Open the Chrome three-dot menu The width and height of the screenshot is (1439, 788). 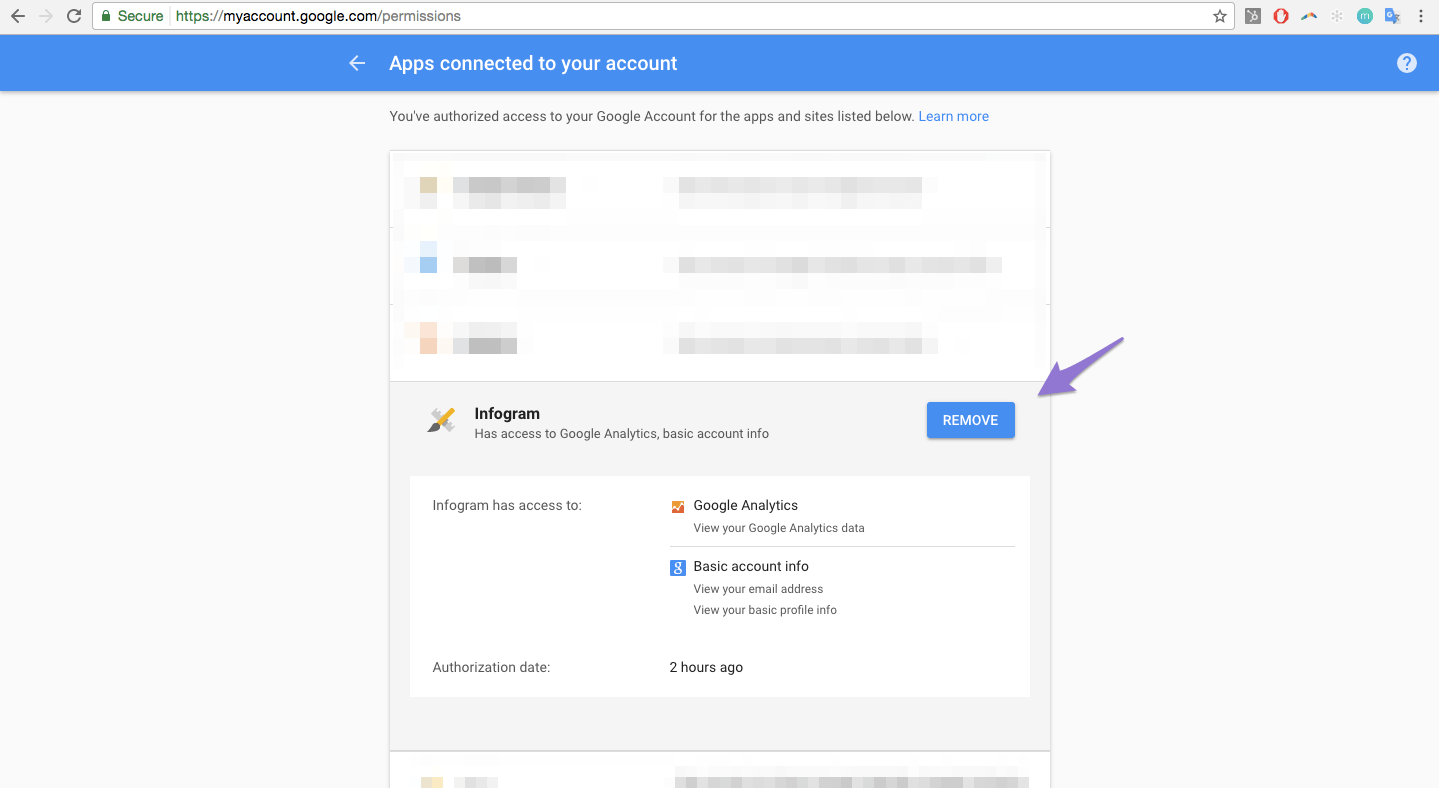pos(1421,16)
